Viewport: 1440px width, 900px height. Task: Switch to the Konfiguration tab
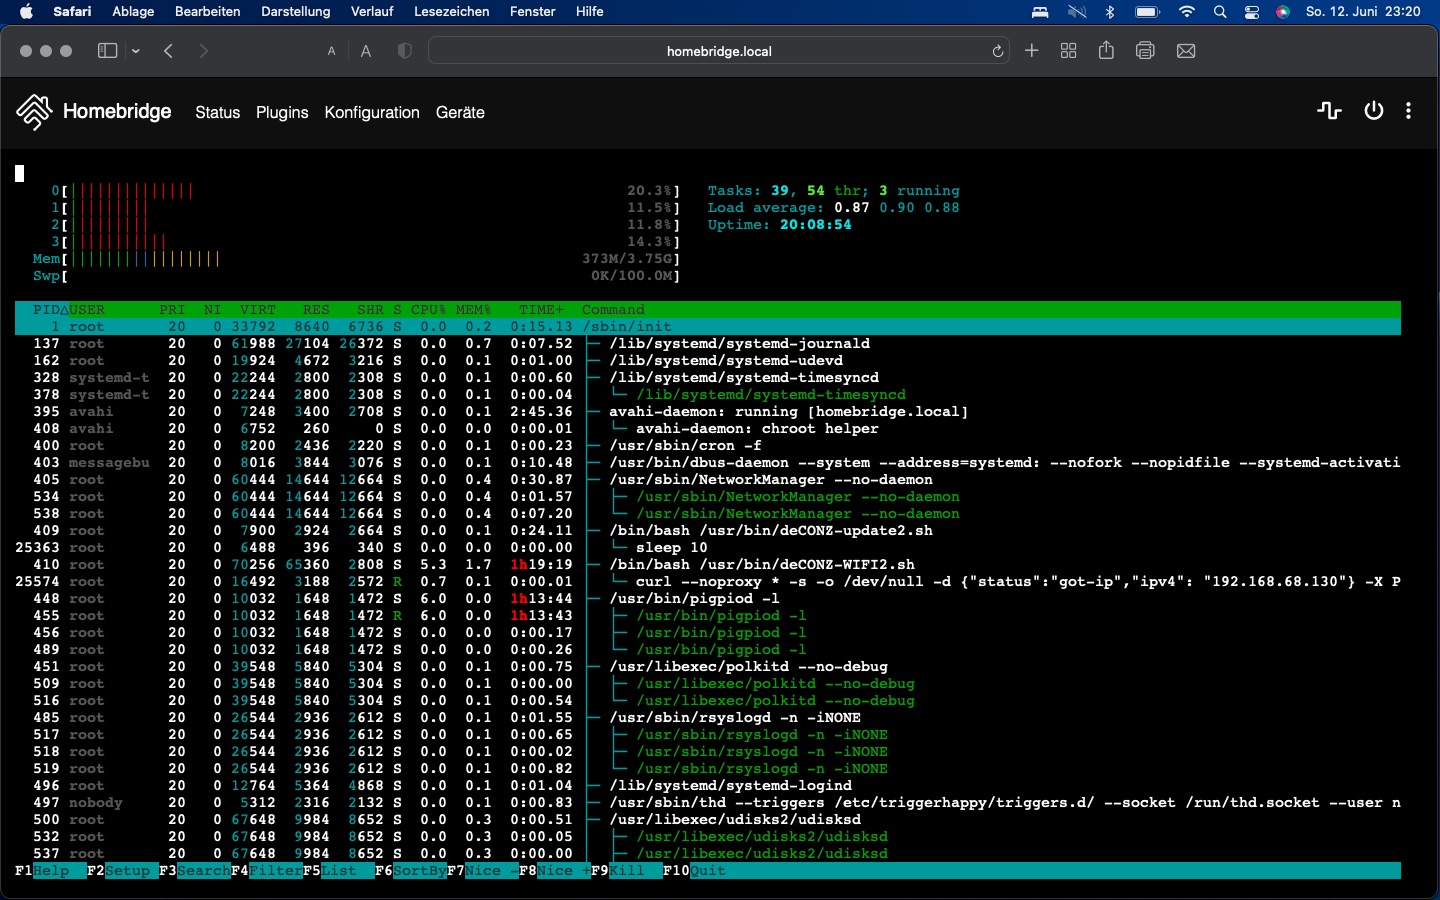point(372,112)
